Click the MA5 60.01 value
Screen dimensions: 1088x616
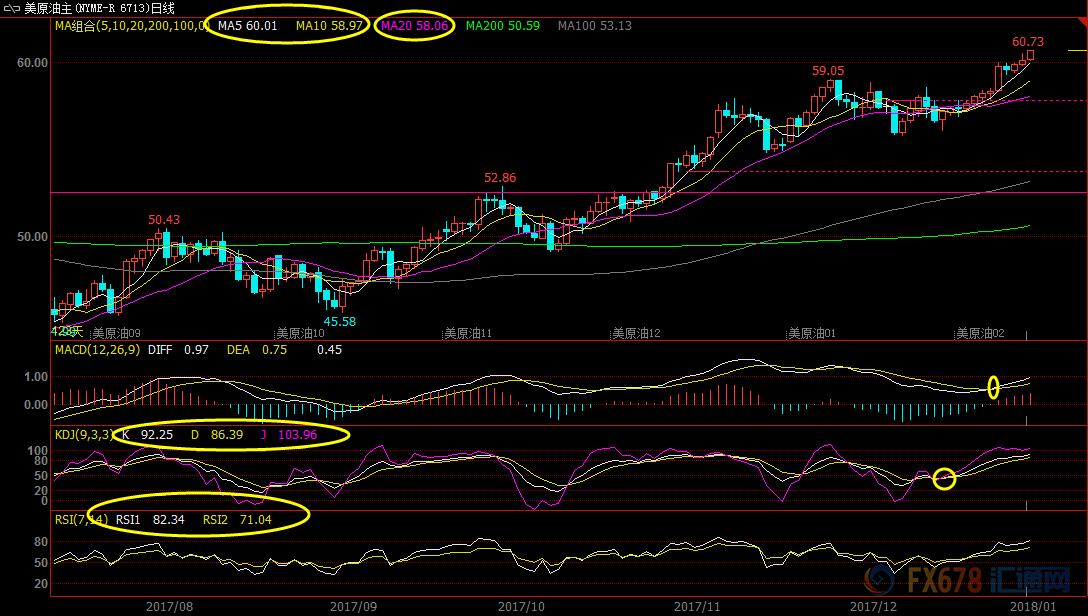tap(248, 26)
